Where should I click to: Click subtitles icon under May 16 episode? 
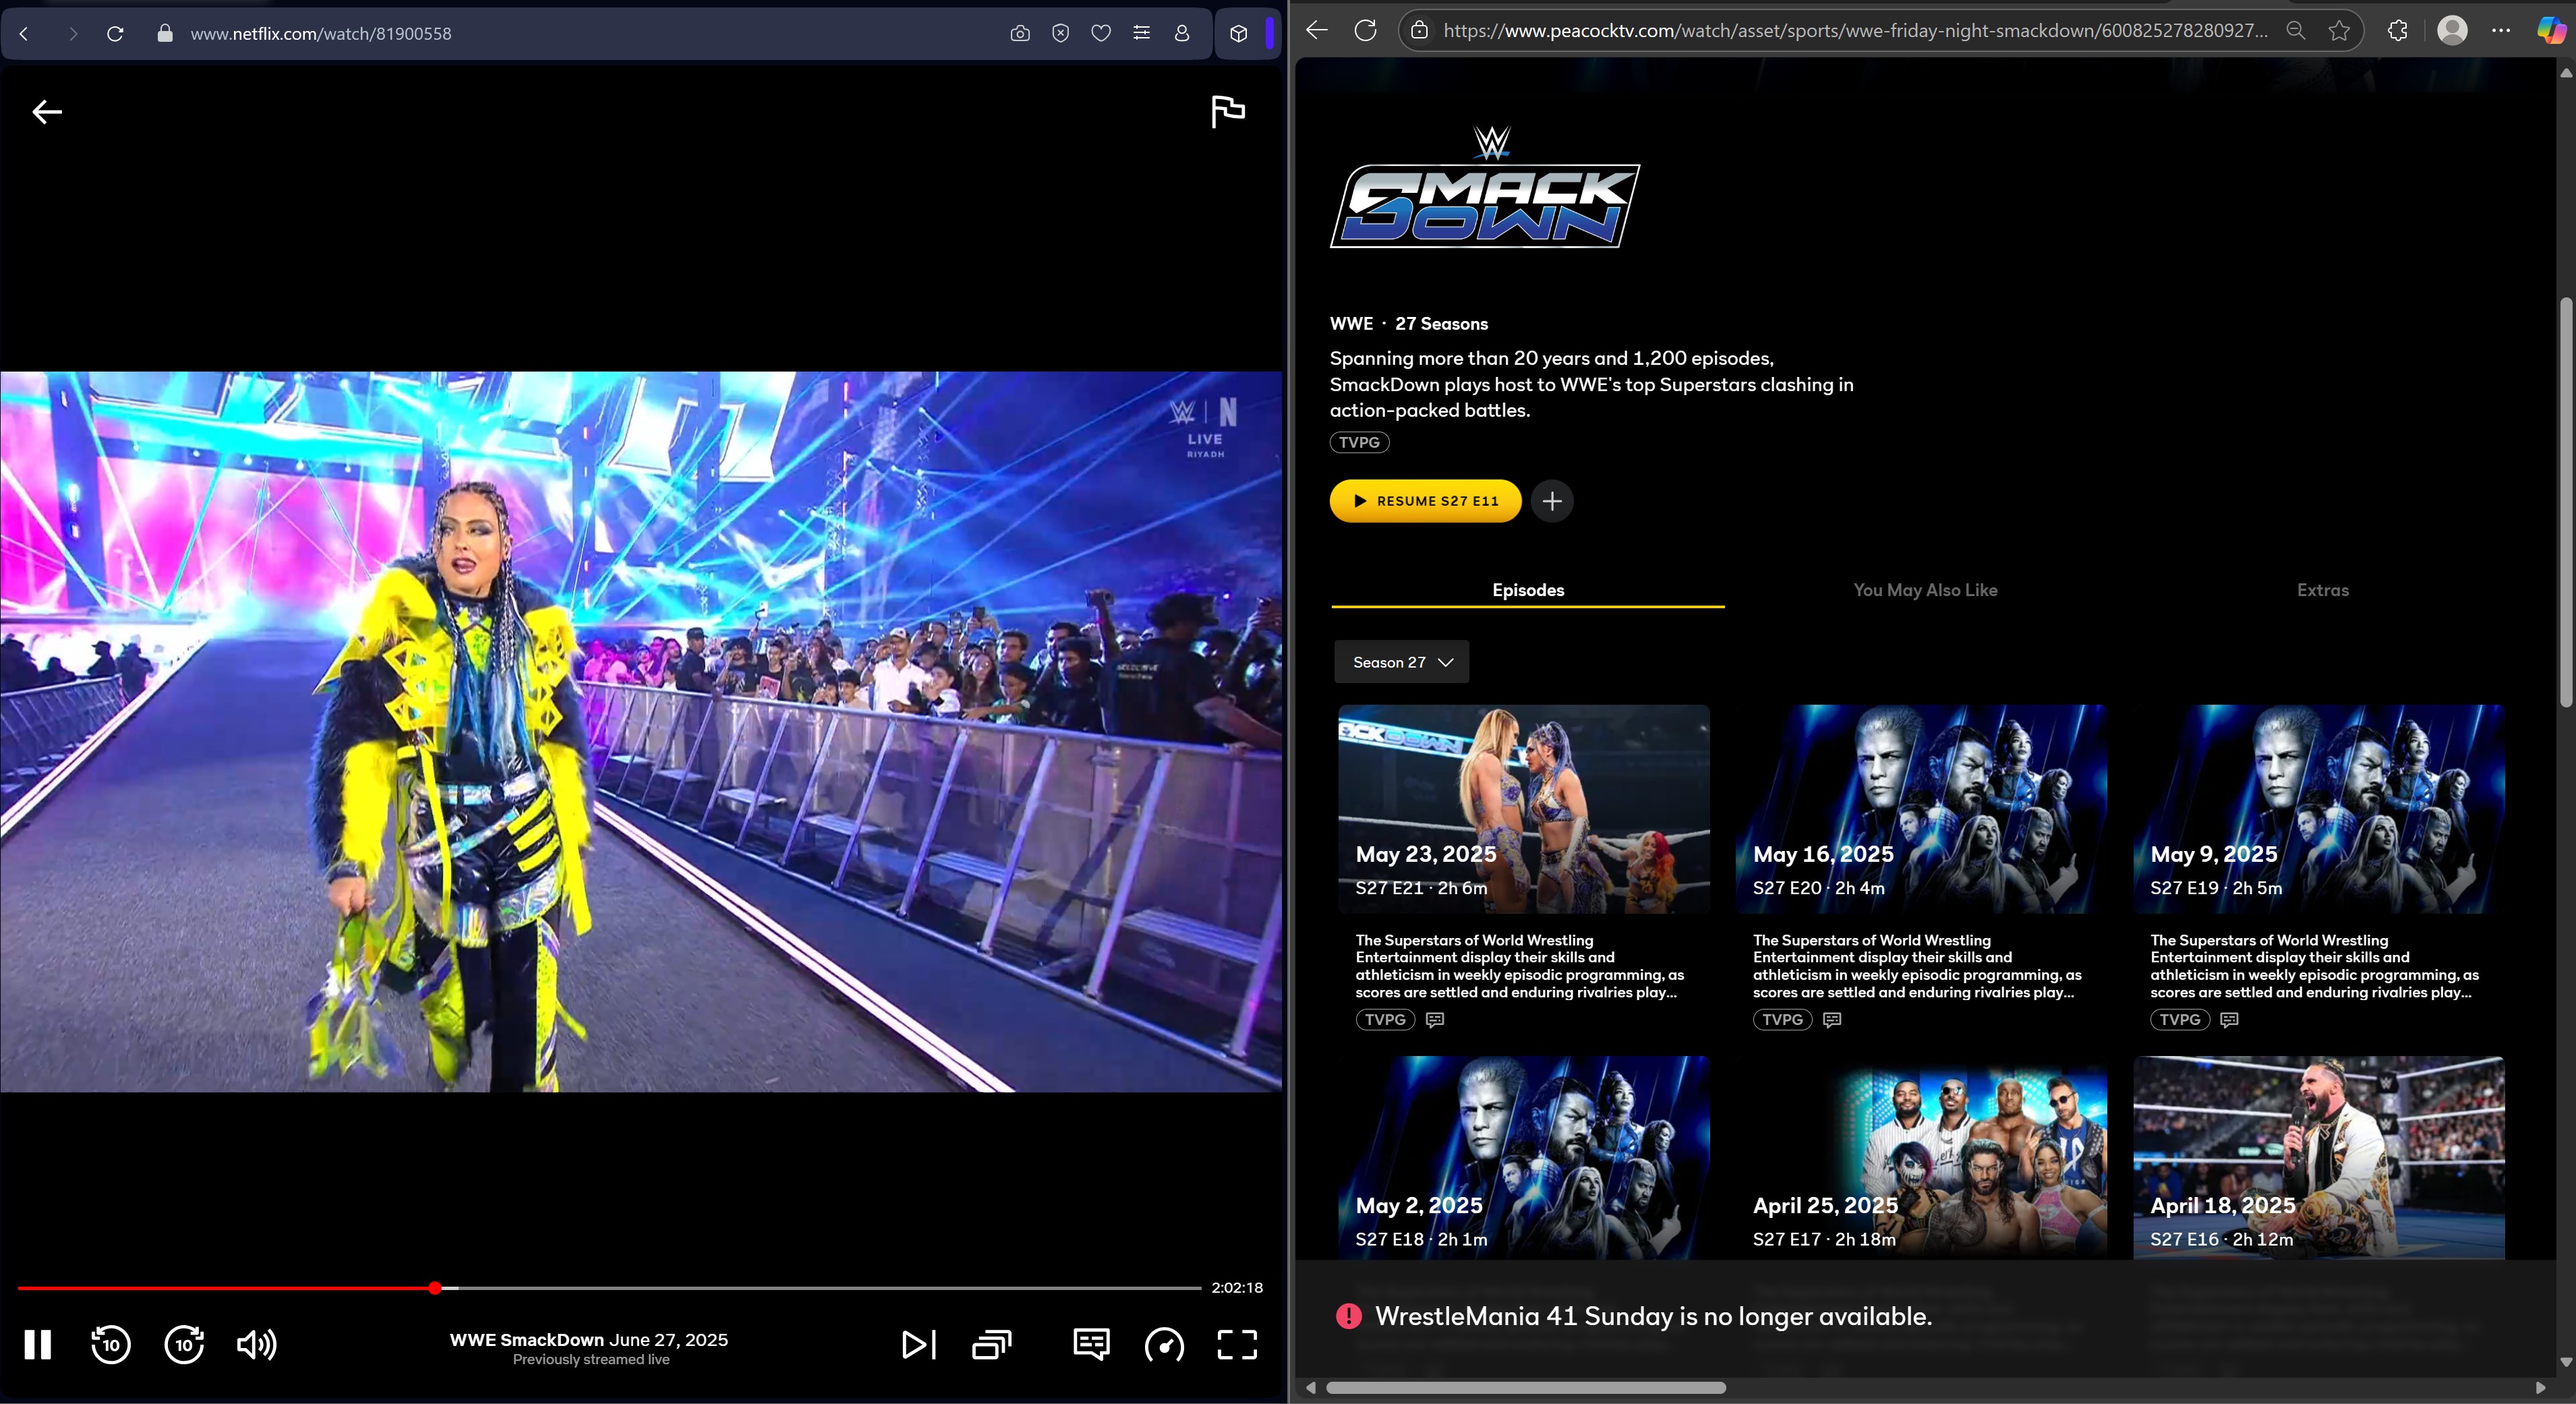pyautogui.click(x=1832, y=1020)
